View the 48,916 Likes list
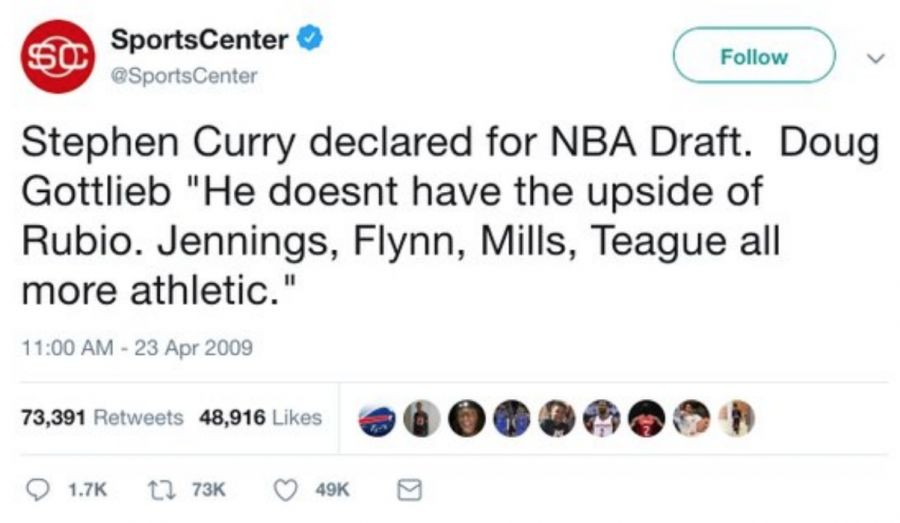 260,417
